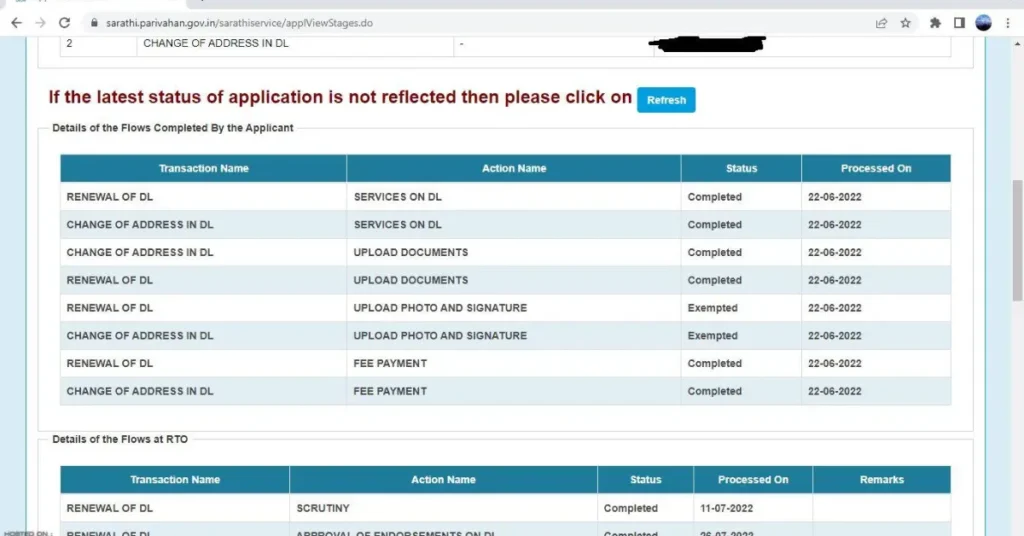
Task: Select UPLOAD DOCUMENTS in Renewal of DL row
Action: click(411, 280)
